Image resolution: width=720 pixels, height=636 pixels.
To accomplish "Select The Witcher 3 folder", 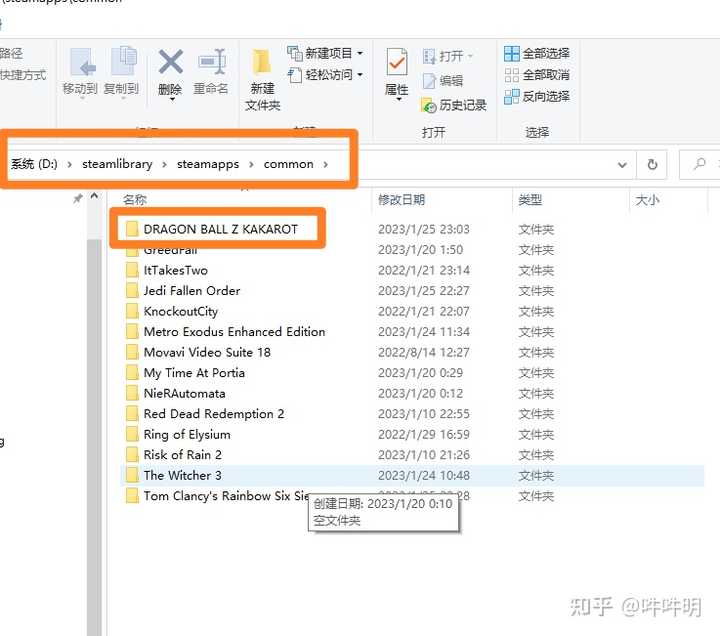I will click(182, 475).
